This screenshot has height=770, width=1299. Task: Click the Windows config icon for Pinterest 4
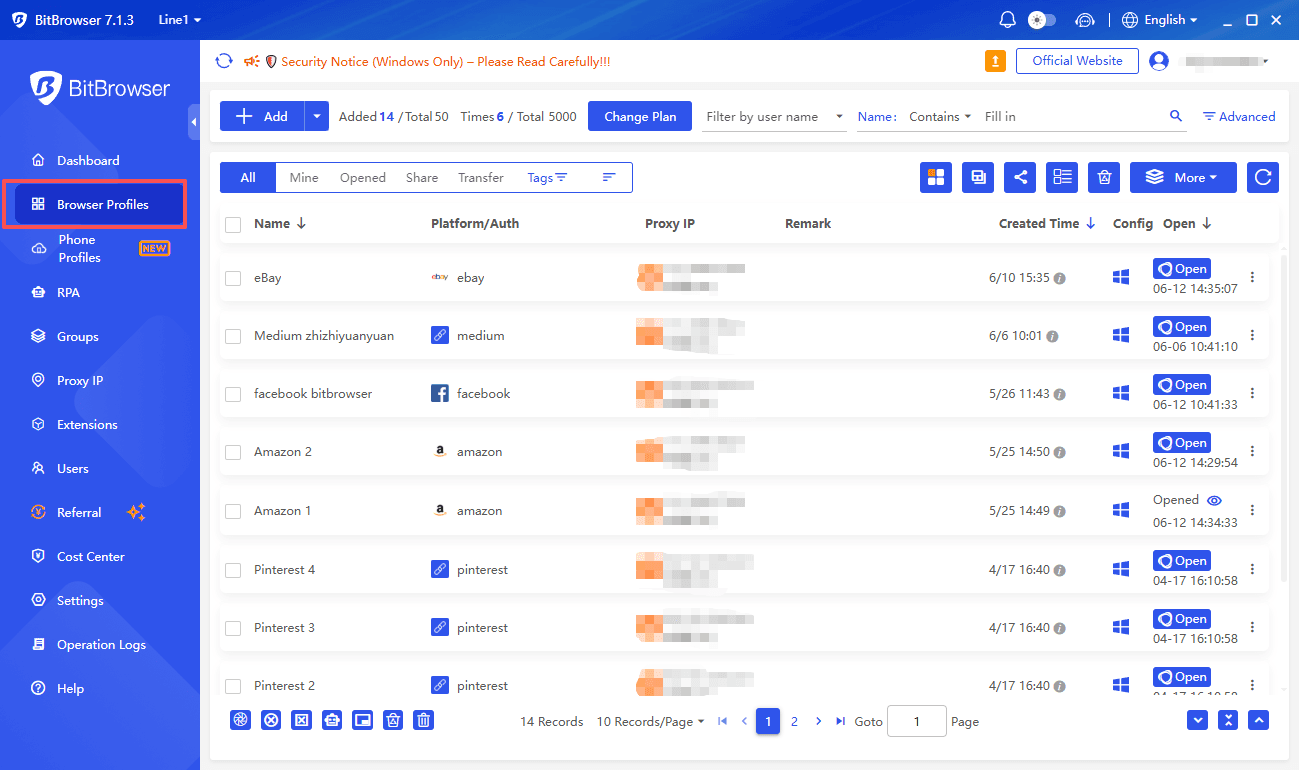click(x=1121, y=569)
